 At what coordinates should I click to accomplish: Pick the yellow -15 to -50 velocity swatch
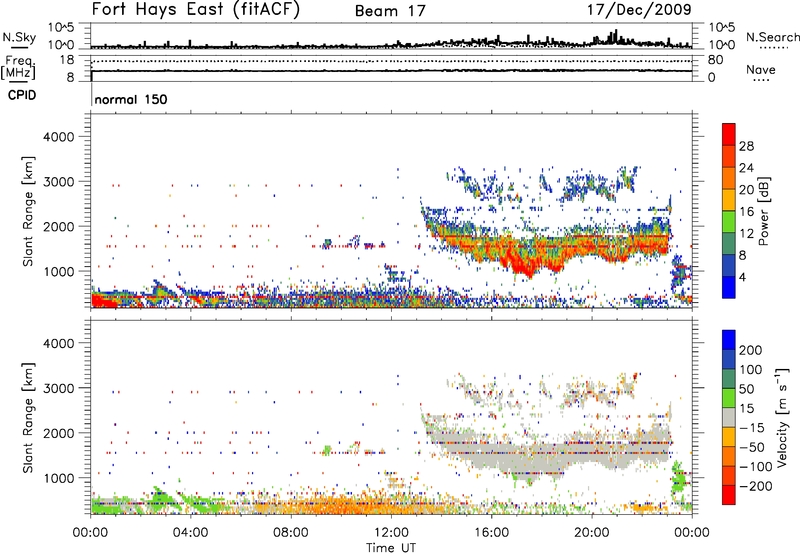click(x=729, y=437)
